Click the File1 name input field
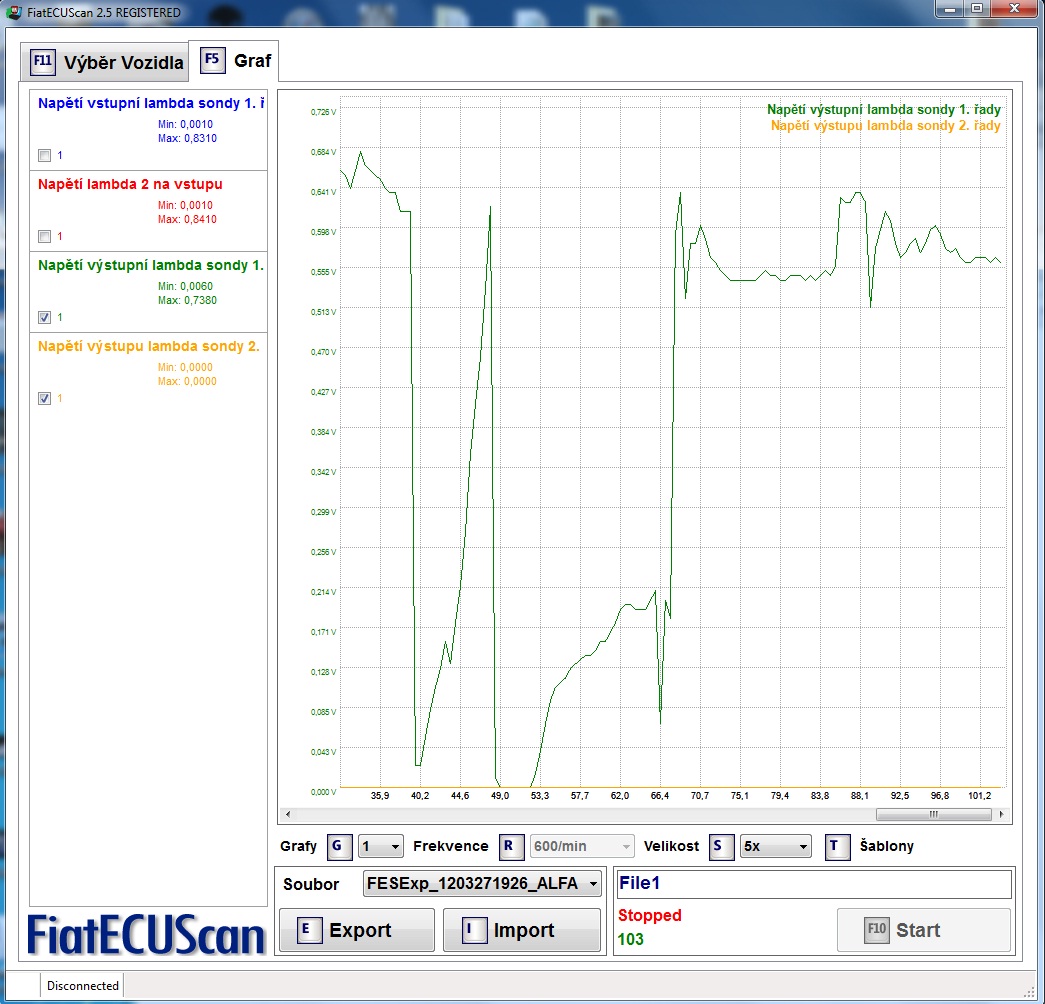Image resolution: width=1045 pixels, height=1004 pixels. (813, 884)
